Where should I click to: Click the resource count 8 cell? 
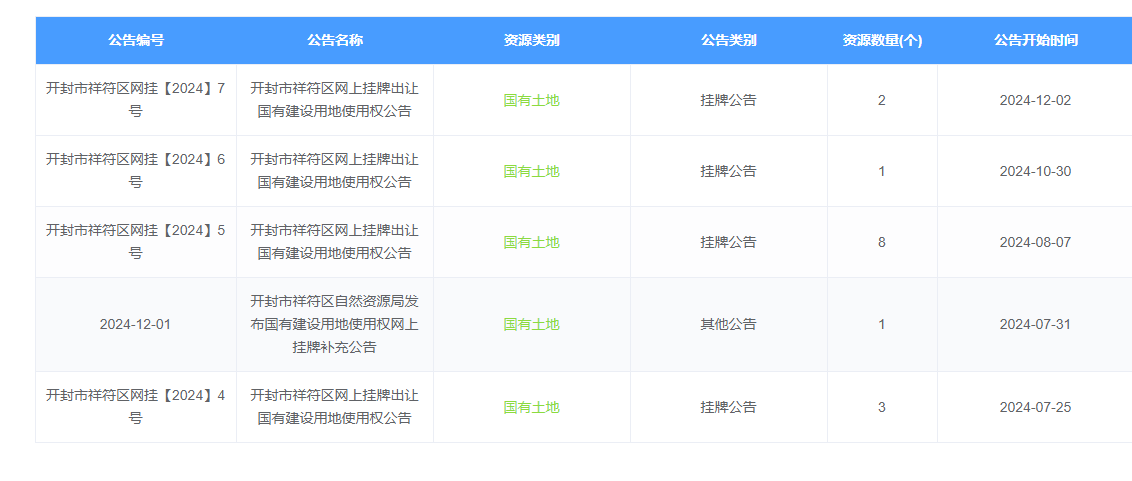(881, 242)
